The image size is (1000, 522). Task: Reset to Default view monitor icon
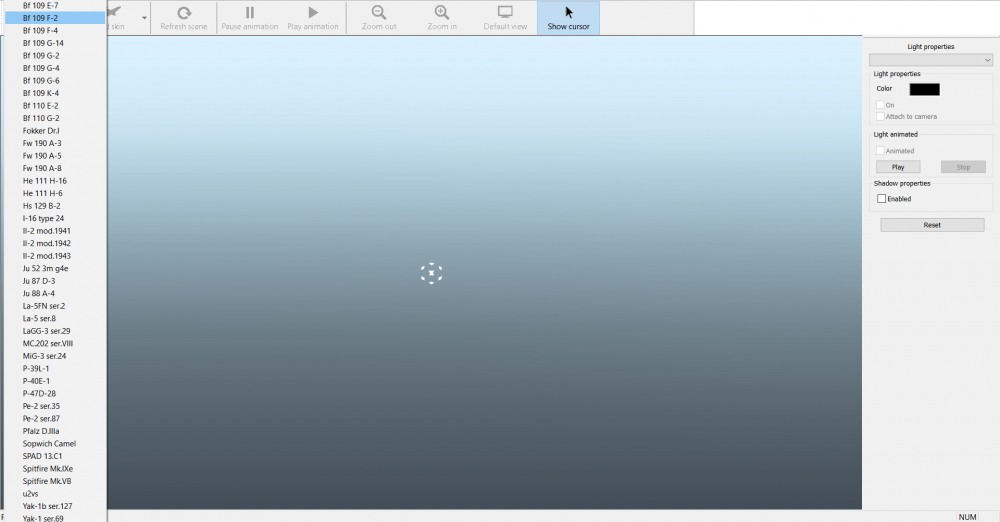tap(505, 13)
